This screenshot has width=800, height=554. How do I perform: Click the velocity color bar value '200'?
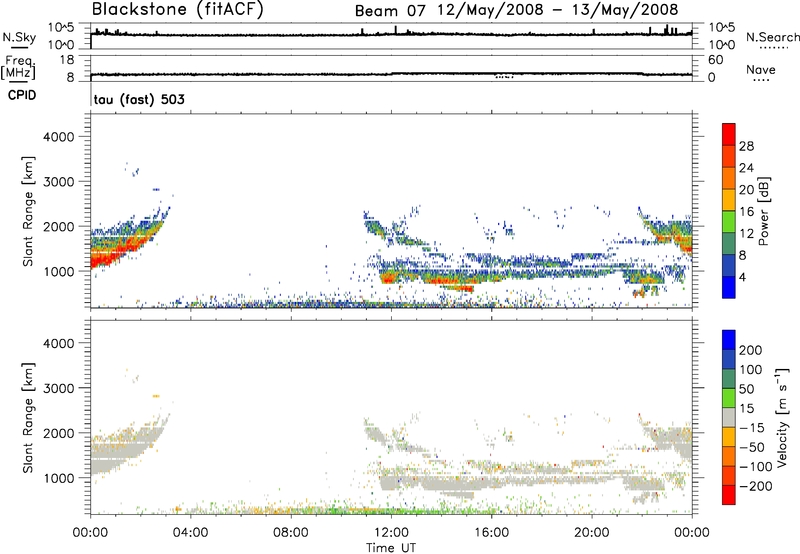coord(751,350)
